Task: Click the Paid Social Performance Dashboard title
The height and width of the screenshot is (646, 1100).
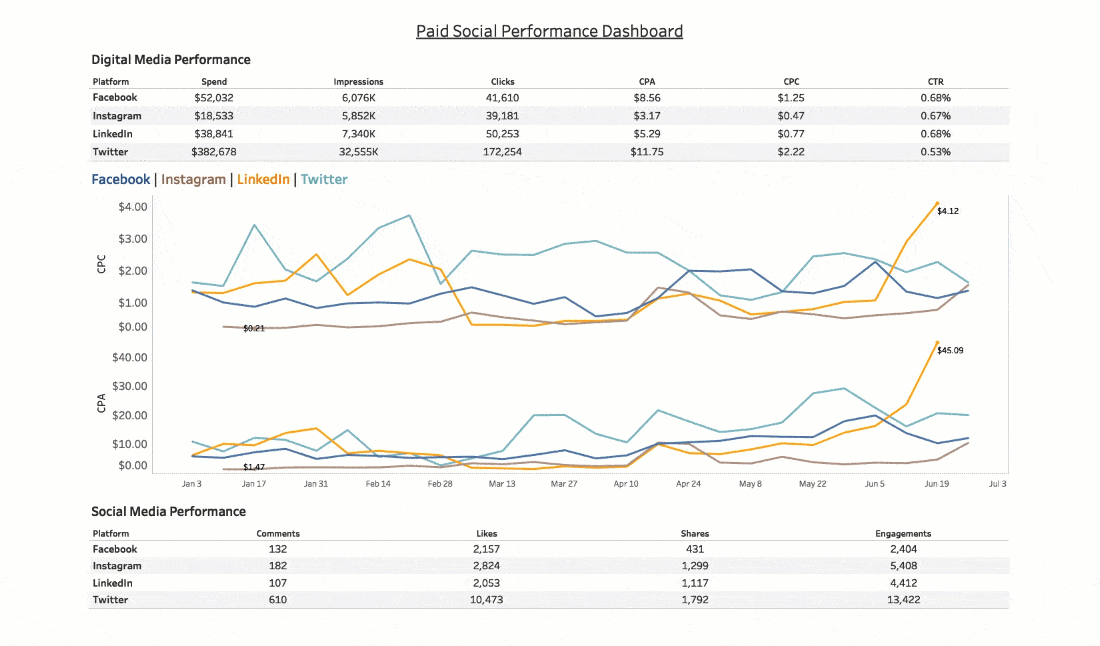Action: pos(549,31)
